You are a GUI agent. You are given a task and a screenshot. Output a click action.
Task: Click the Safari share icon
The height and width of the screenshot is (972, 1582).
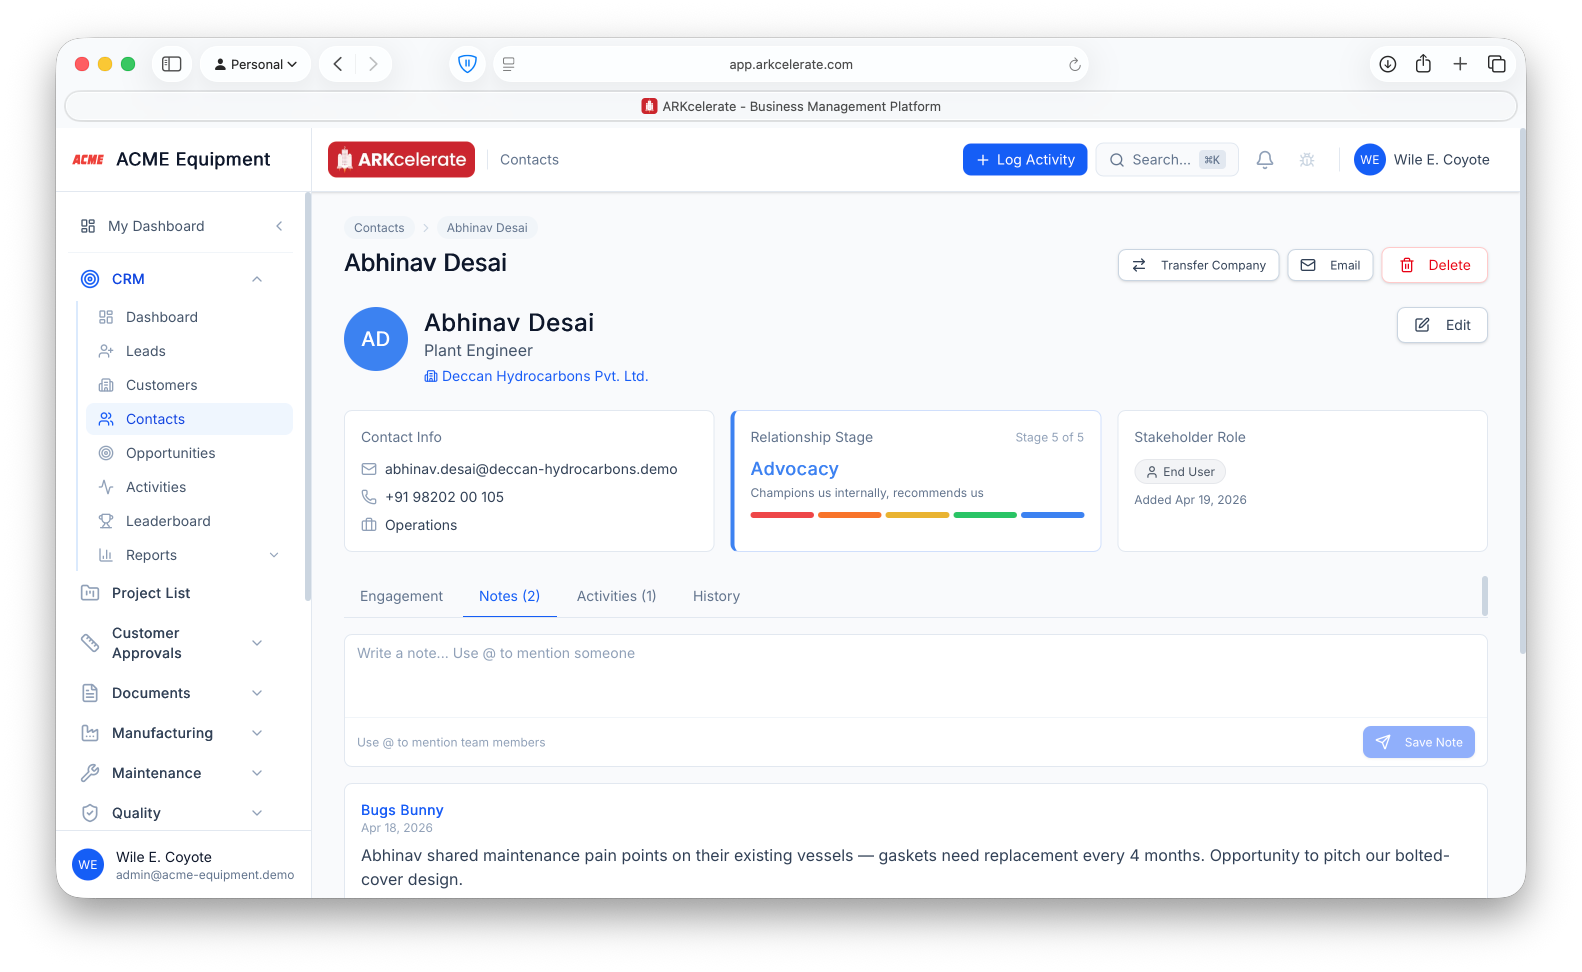coord(1423,64)
